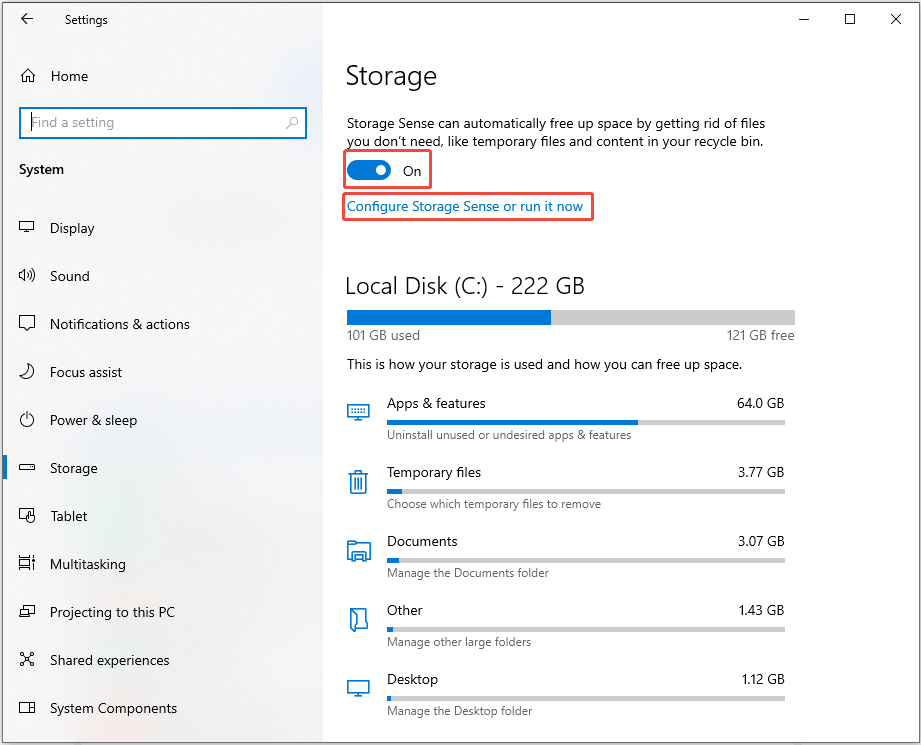Click the search magnifier icon
The height and width of the screenshot is (745, 921).
[292, 122]
